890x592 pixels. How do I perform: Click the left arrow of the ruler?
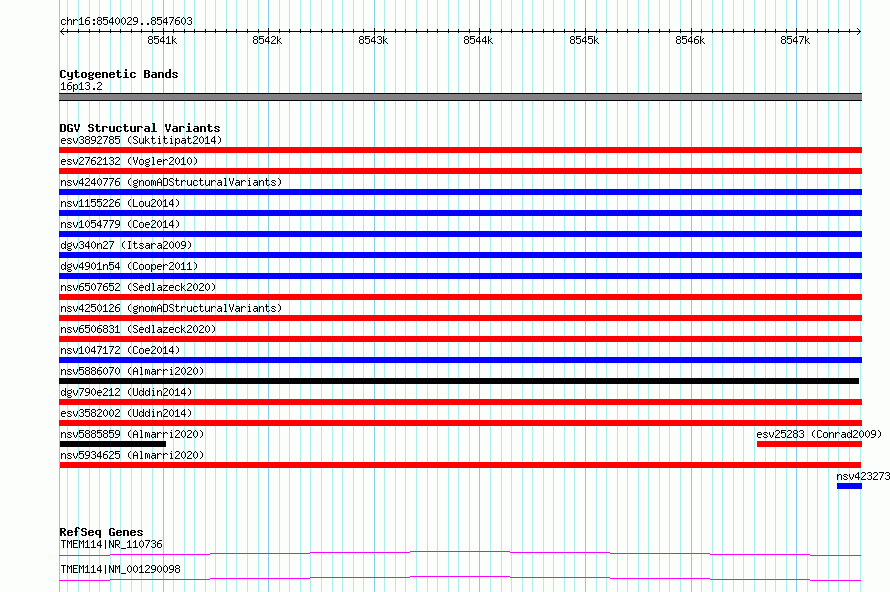[x=62, y=31]
